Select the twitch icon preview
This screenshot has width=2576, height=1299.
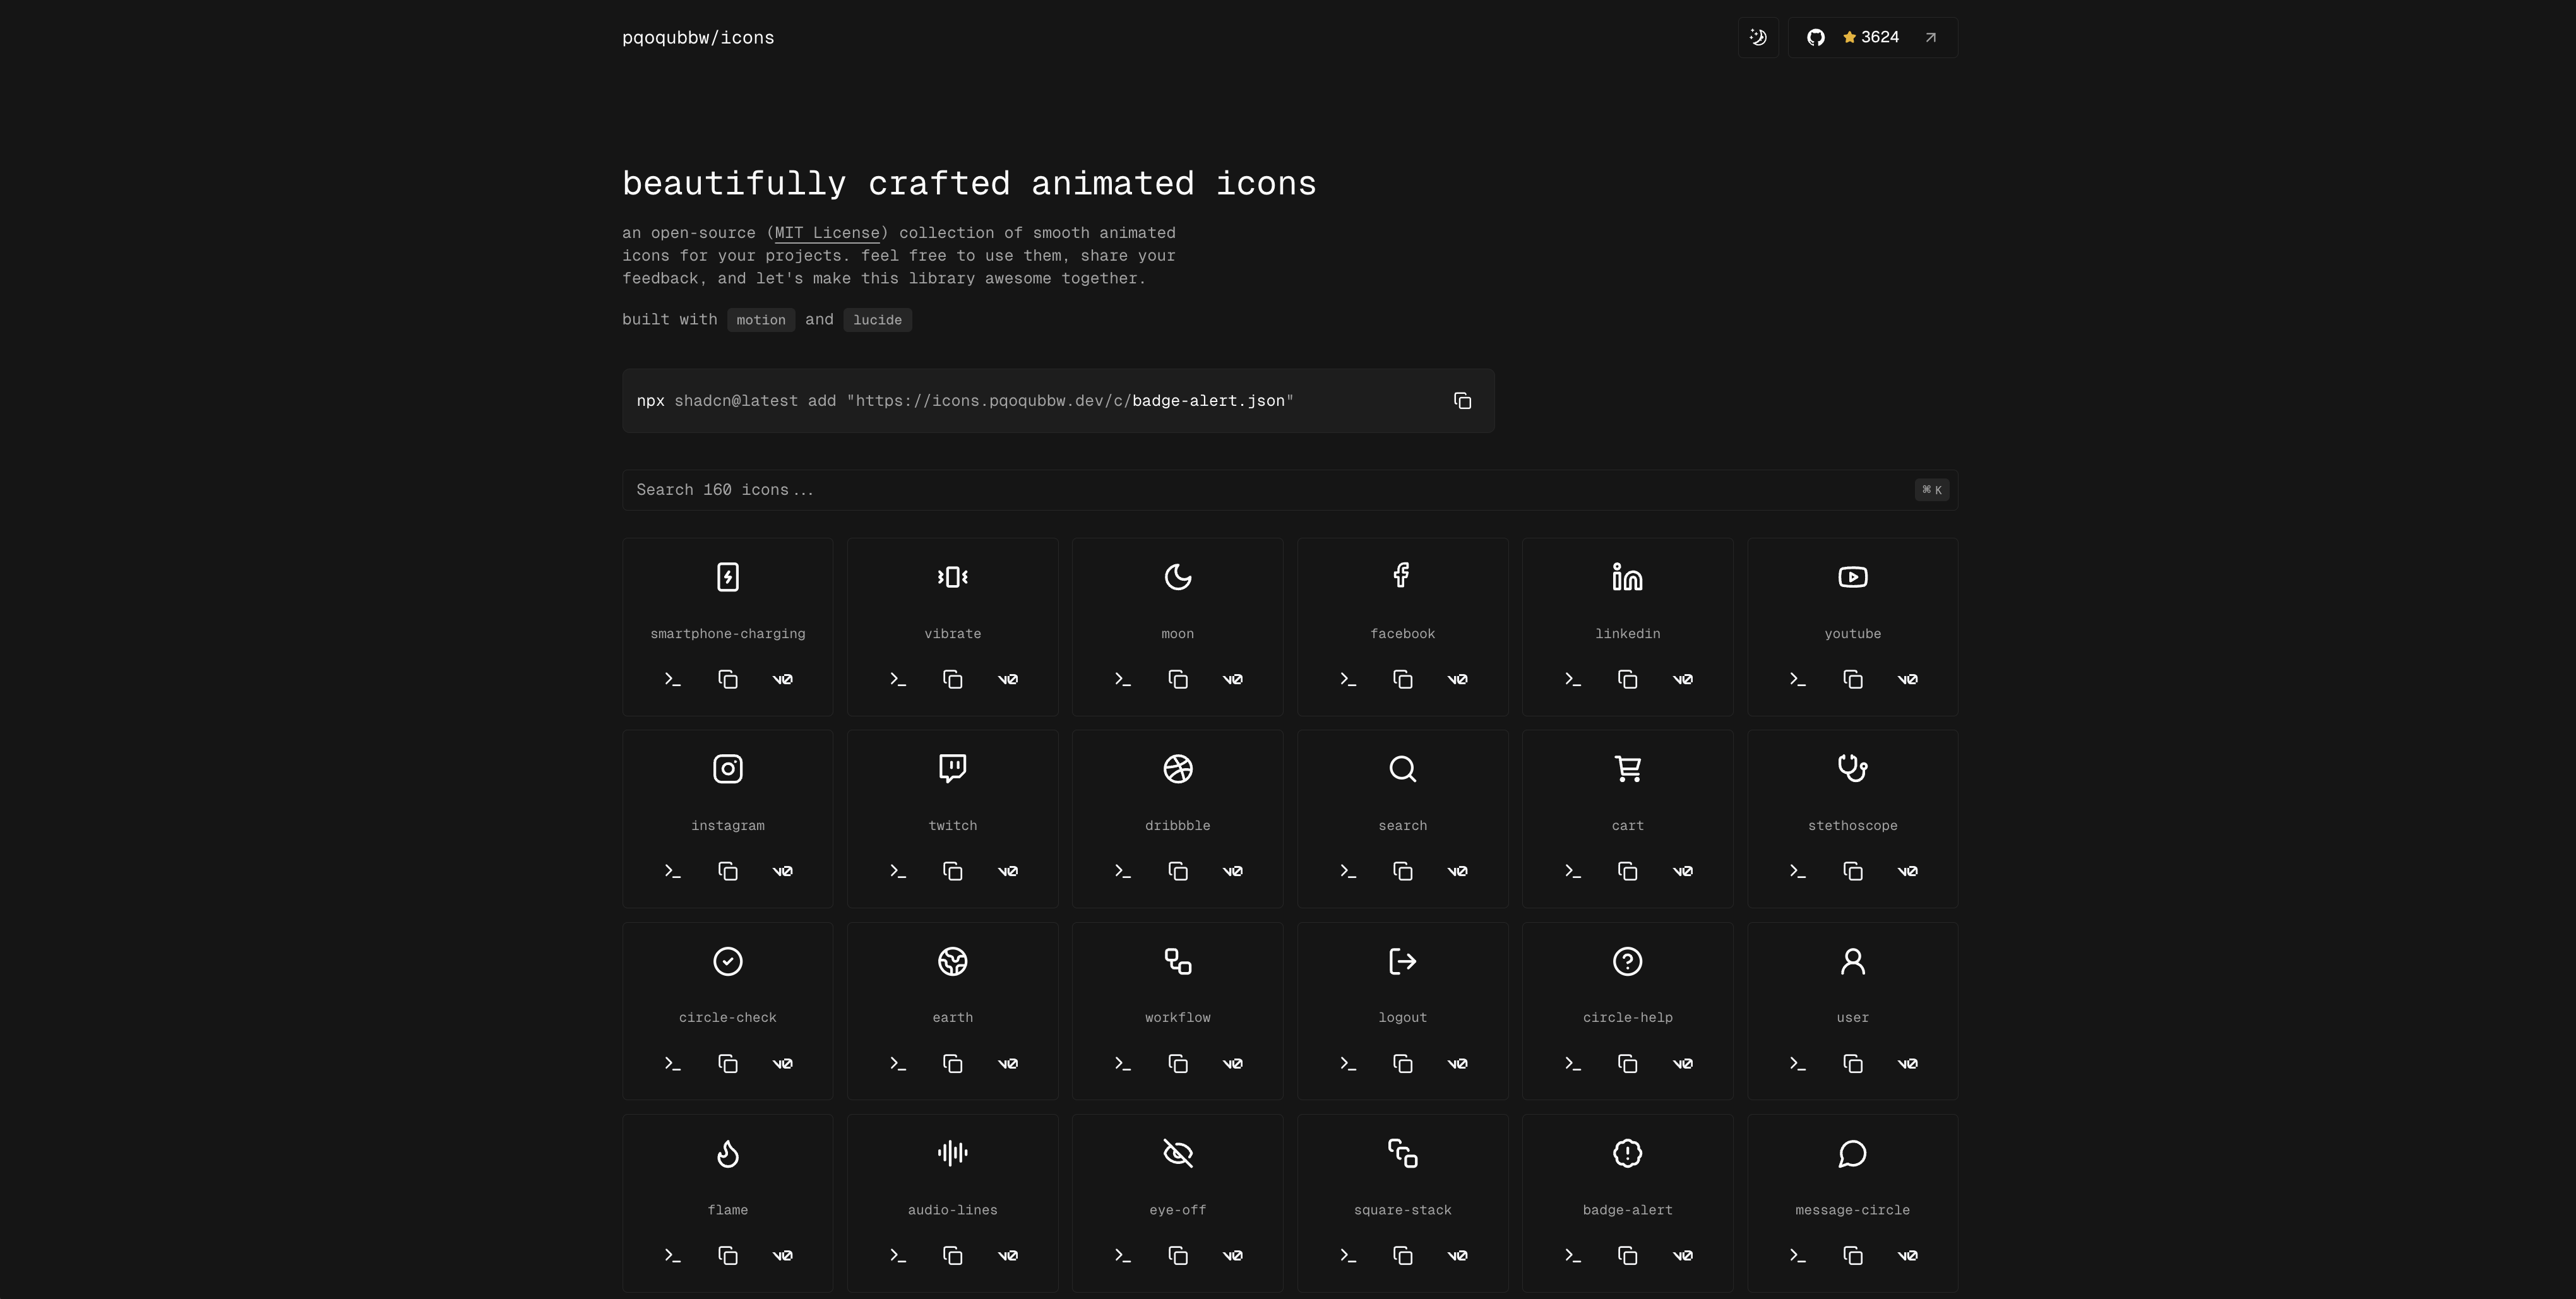(953, 769)
